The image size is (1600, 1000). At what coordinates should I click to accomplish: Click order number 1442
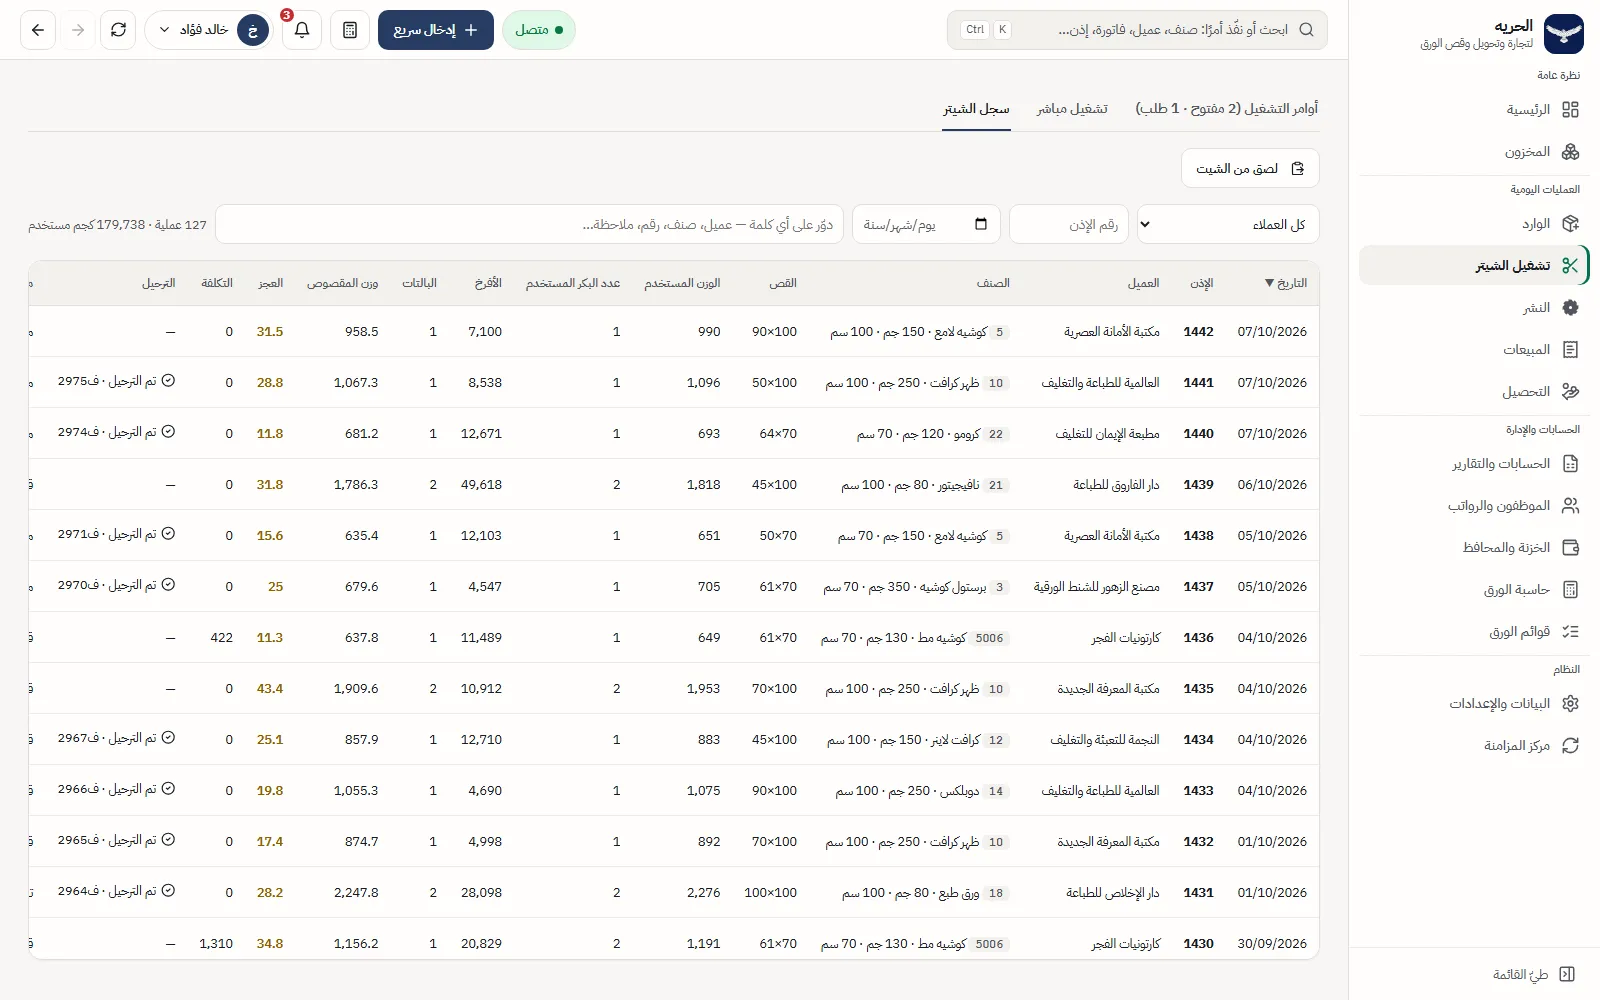(x=1198, y=332)
